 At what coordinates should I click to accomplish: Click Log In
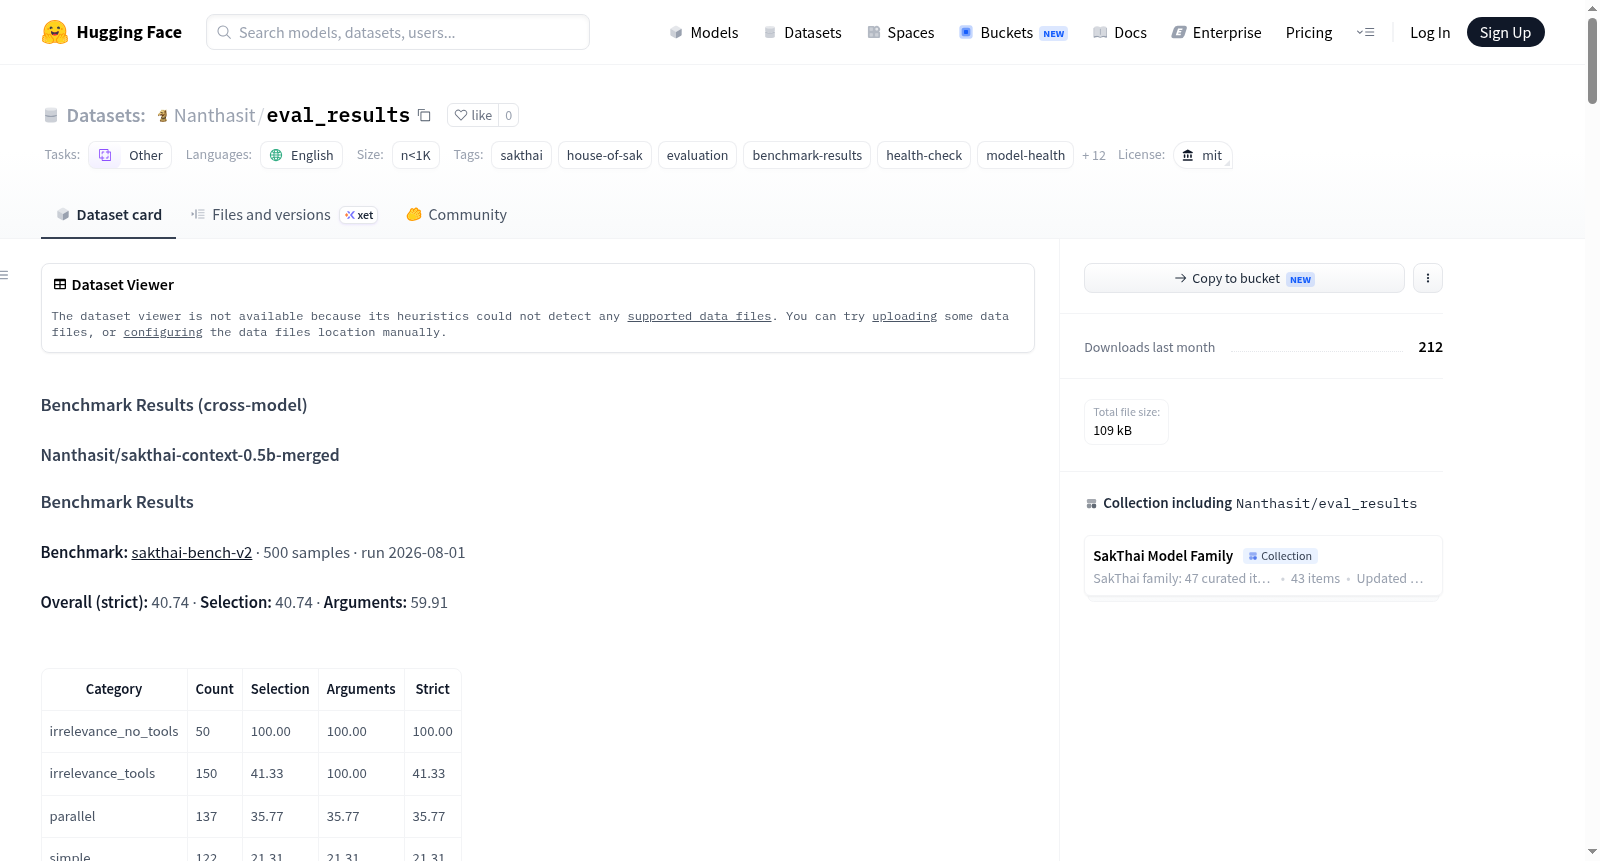click(1430, 33)
